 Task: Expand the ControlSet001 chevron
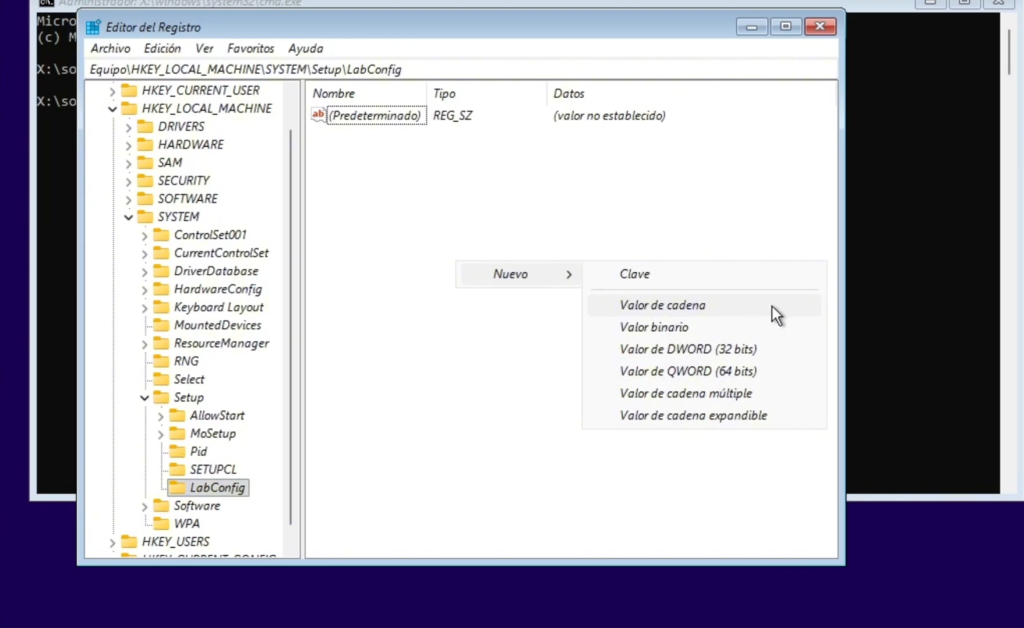pos(144,236)
